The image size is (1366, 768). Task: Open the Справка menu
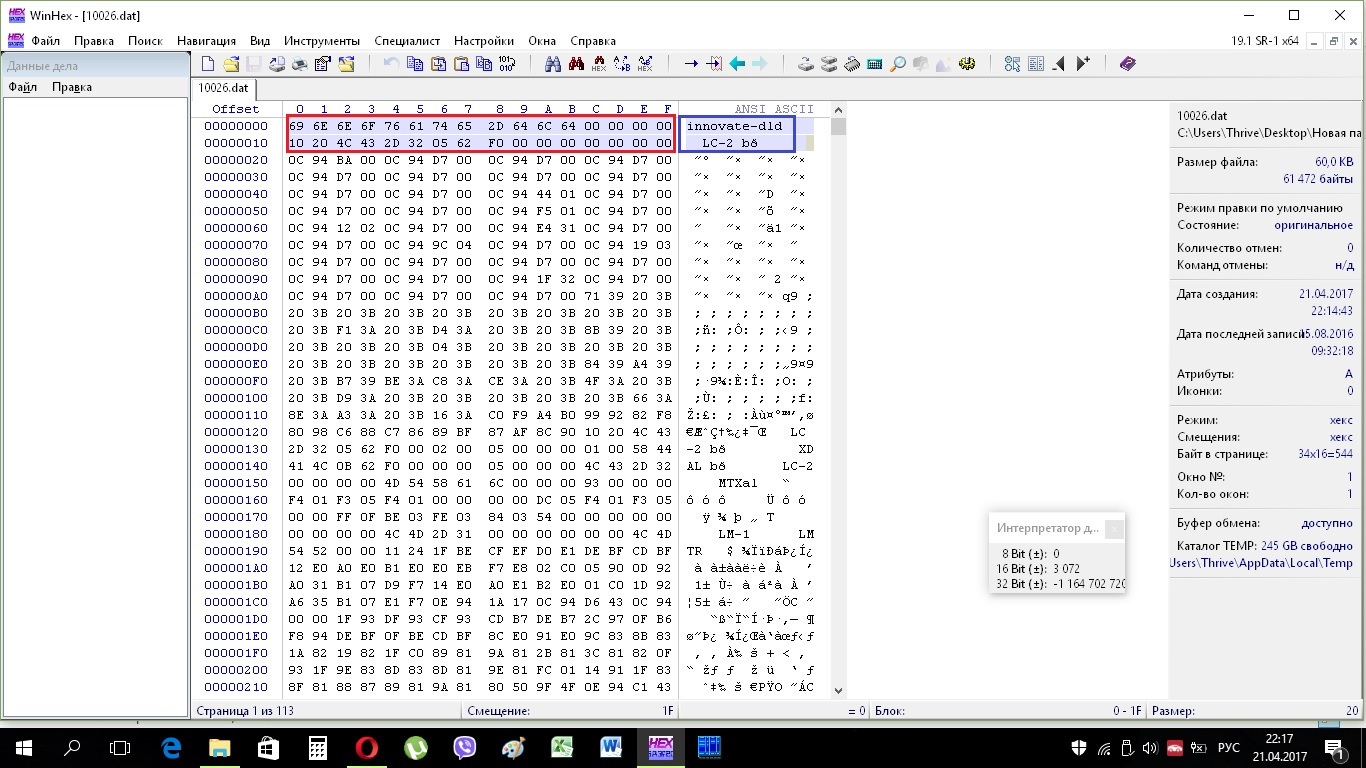[x=593, y=41]
